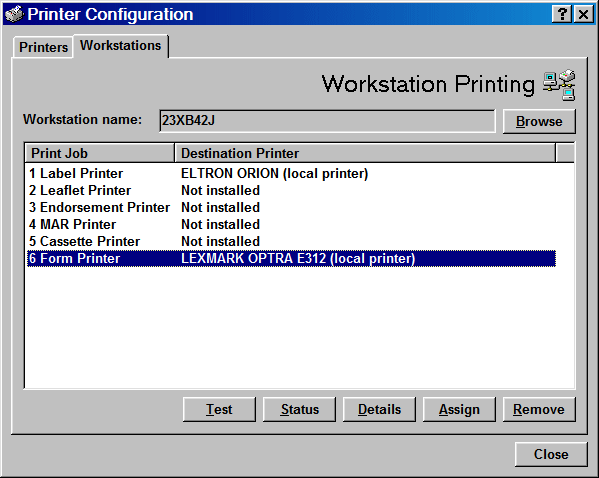Sort by Print Job column header
The height and width of the screenshot is (478, 599).
(x=100, y=153)
